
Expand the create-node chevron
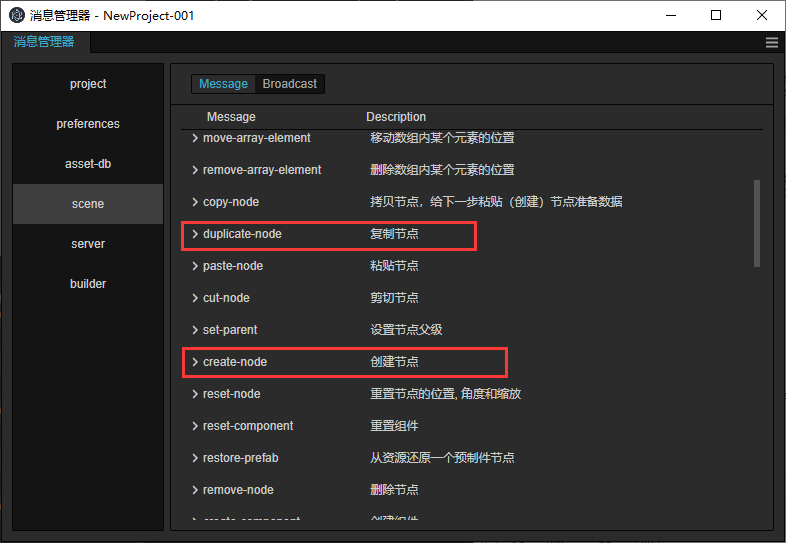pyautogui.click(x=195, y=361)
